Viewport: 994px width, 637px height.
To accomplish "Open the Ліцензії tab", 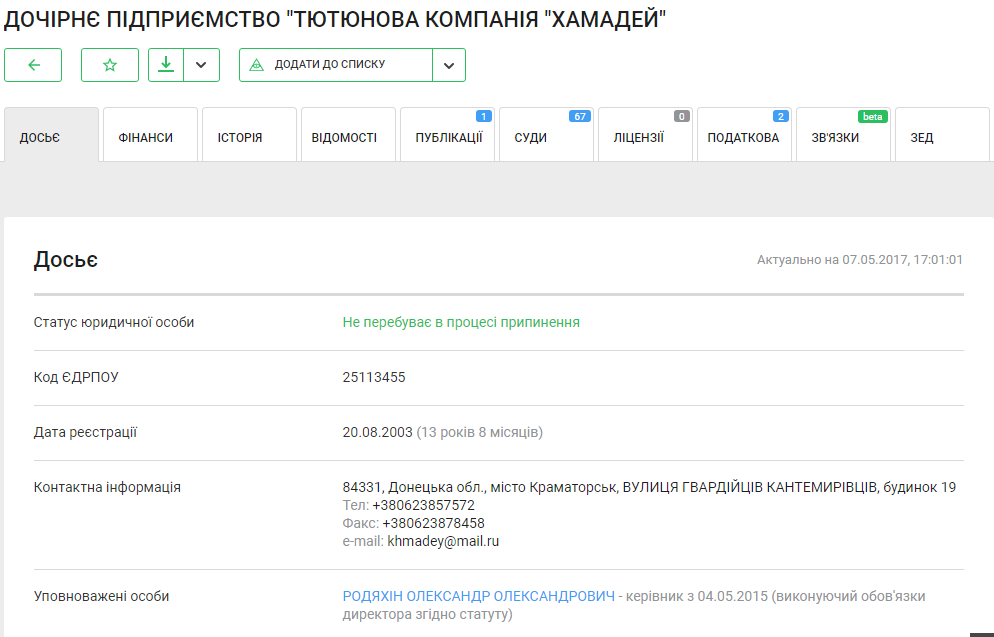I will (645, 137).
